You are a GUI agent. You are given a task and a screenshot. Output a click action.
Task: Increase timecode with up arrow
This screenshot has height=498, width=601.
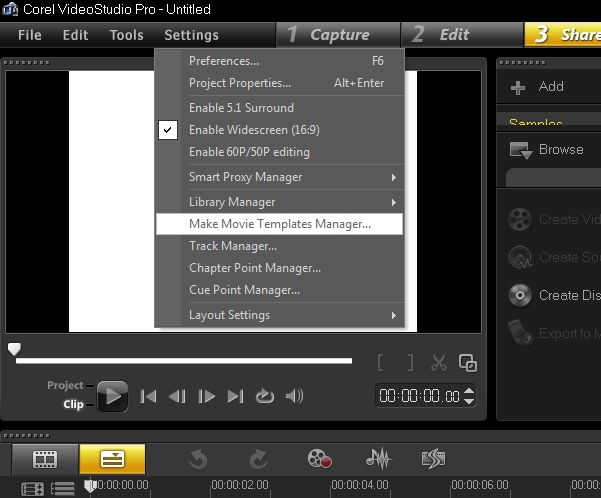point(469,391)
